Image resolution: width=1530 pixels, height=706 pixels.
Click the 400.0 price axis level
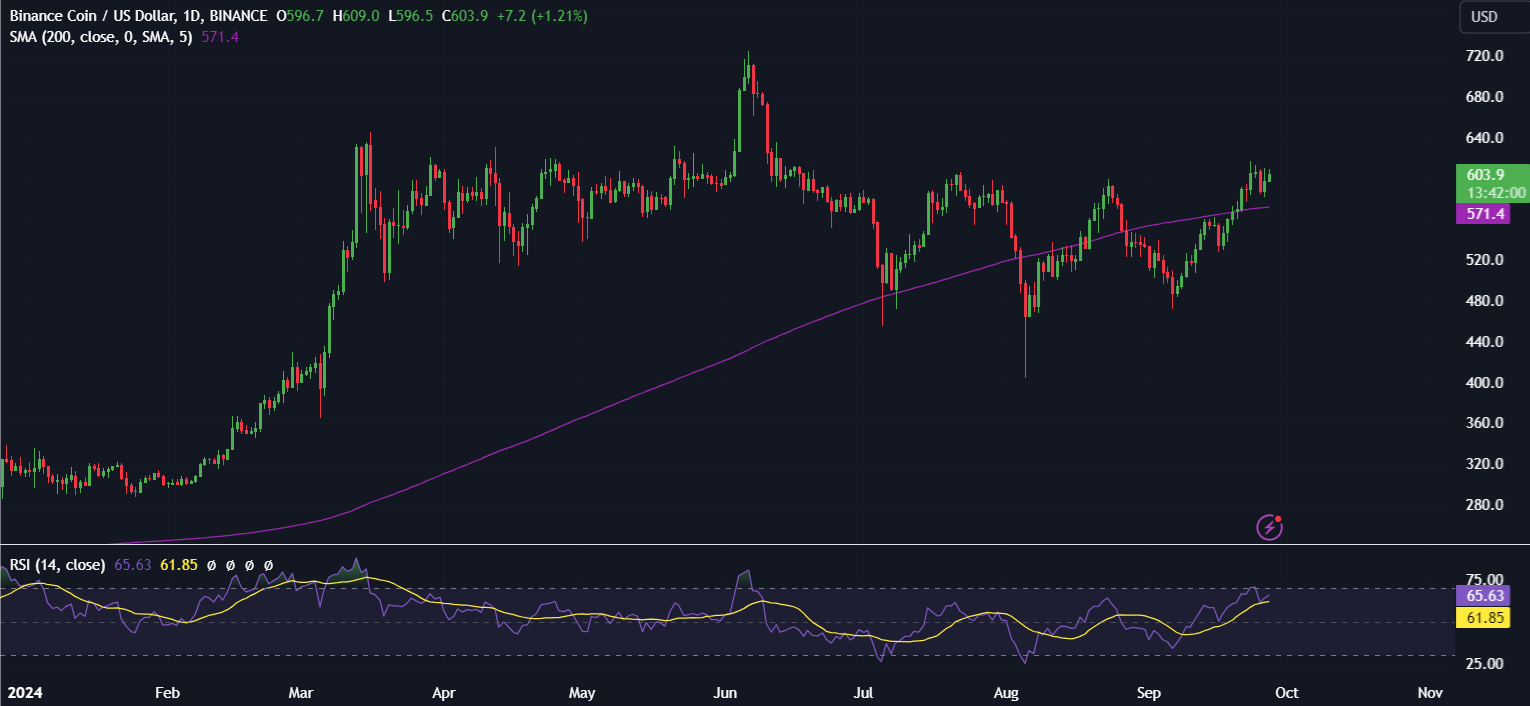(x=1486, y=382)
